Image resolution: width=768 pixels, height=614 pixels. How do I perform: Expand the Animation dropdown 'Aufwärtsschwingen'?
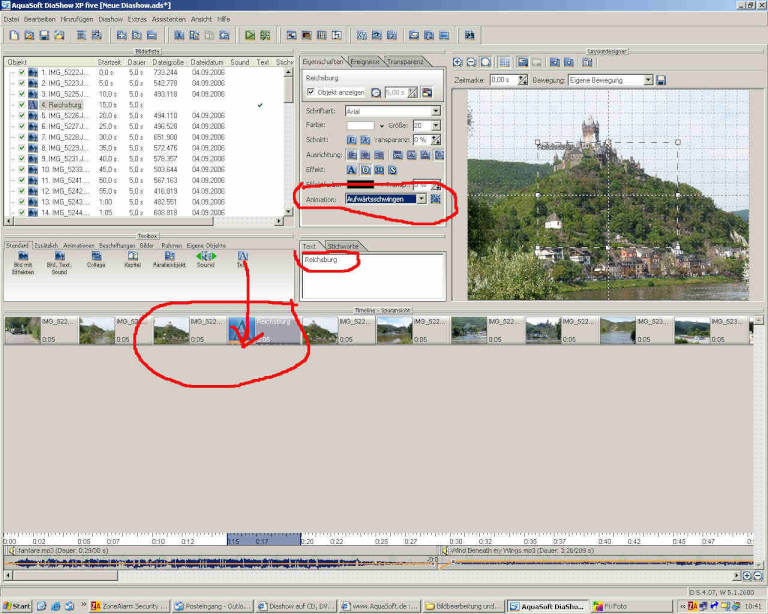tap(422, 199)
